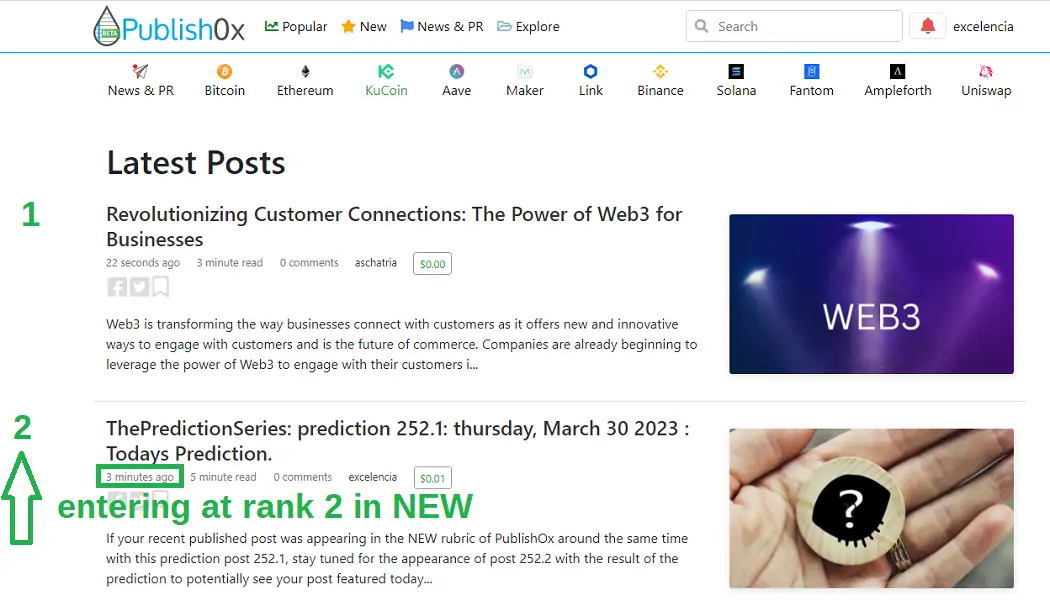Open News & PR in top navigation

[x=442, y=27]
